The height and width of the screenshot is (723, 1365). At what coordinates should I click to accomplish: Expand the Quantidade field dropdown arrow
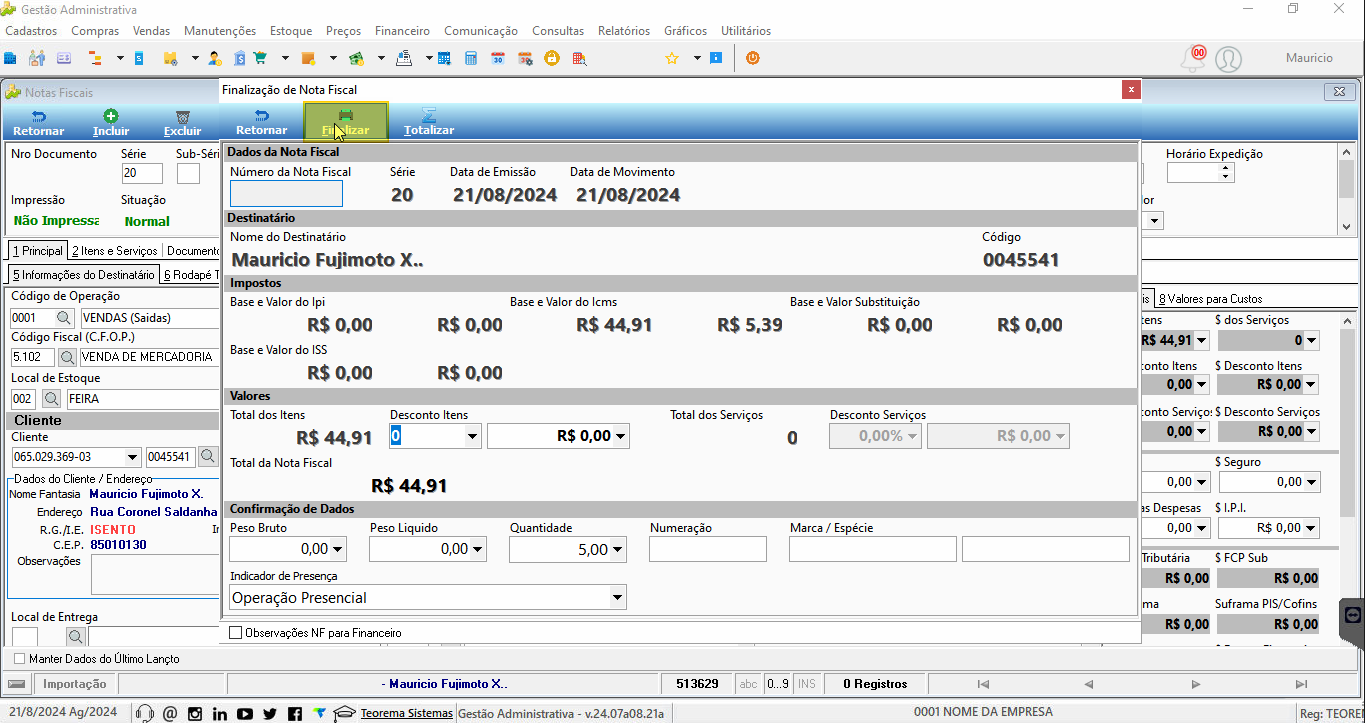617,549
